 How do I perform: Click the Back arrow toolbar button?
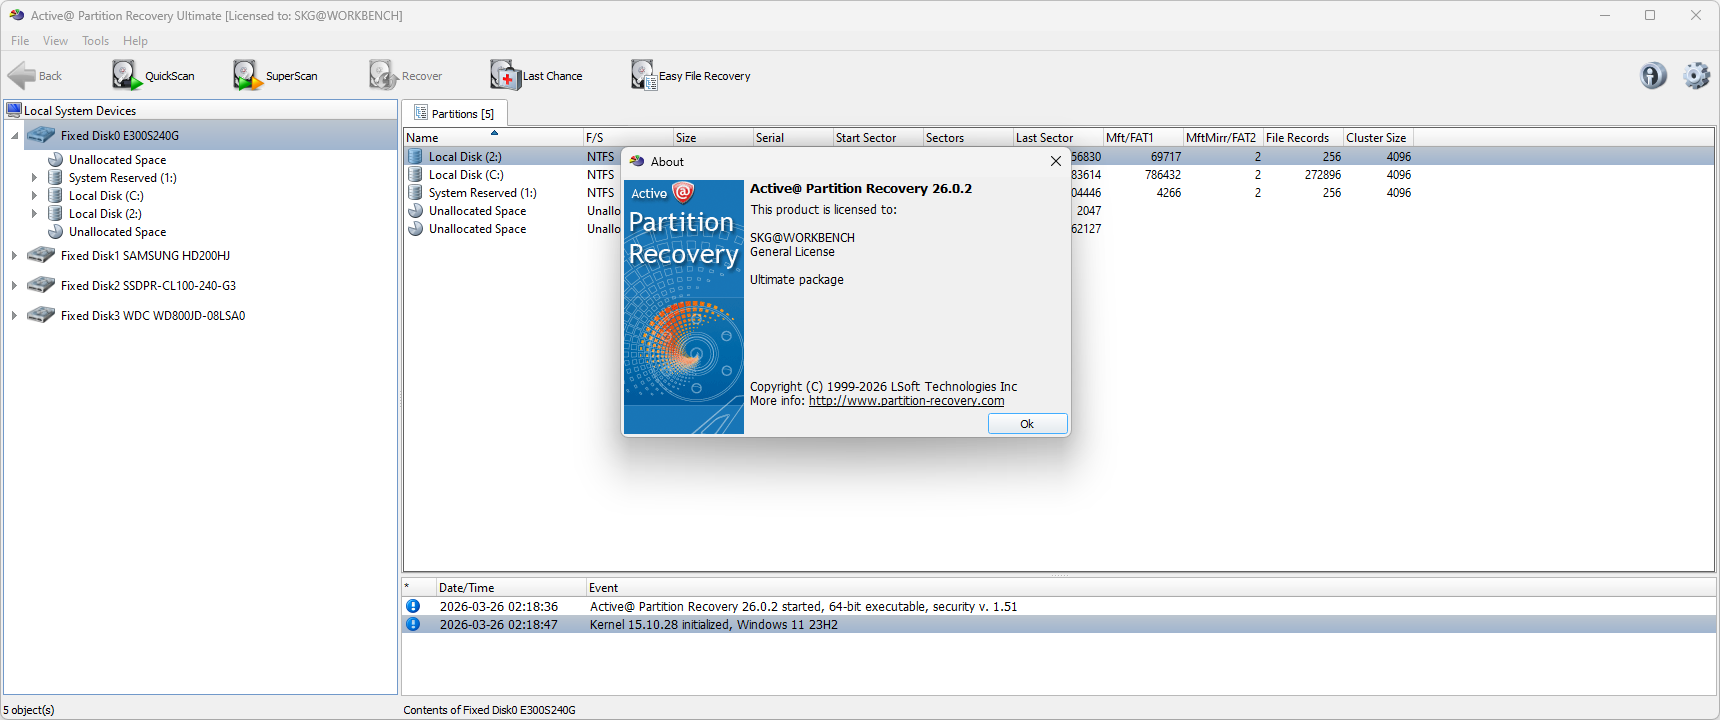pyautogui.click(x=35, y=76)
